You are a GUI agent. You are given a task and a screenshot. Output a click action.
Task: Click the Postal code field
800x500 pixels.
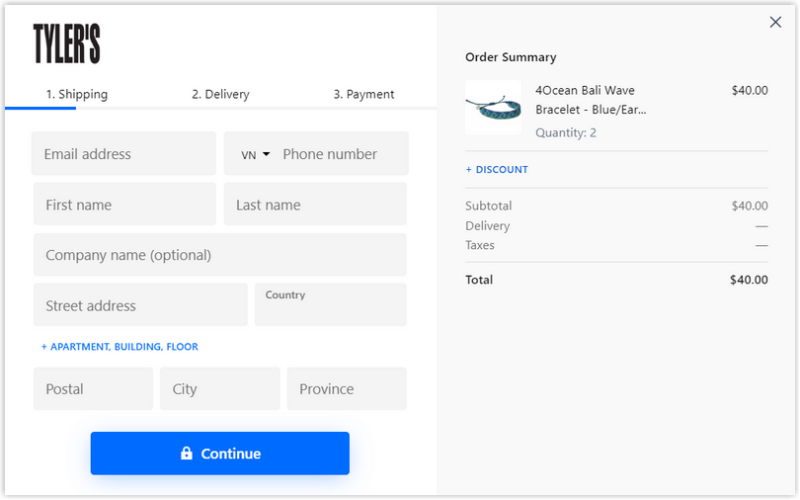[x=93, y=389]
